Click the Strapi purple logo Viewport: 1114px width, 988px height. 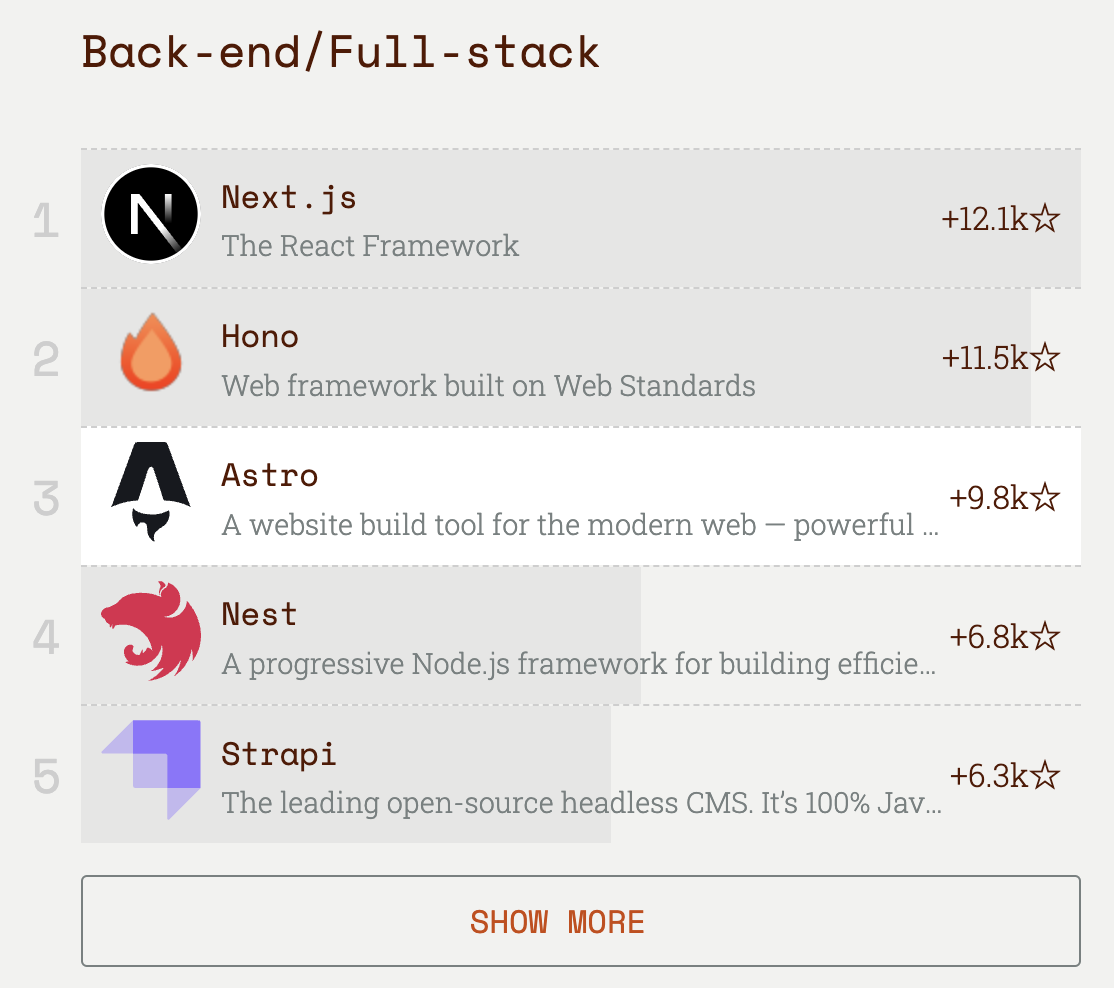click(x=151, y=770)
